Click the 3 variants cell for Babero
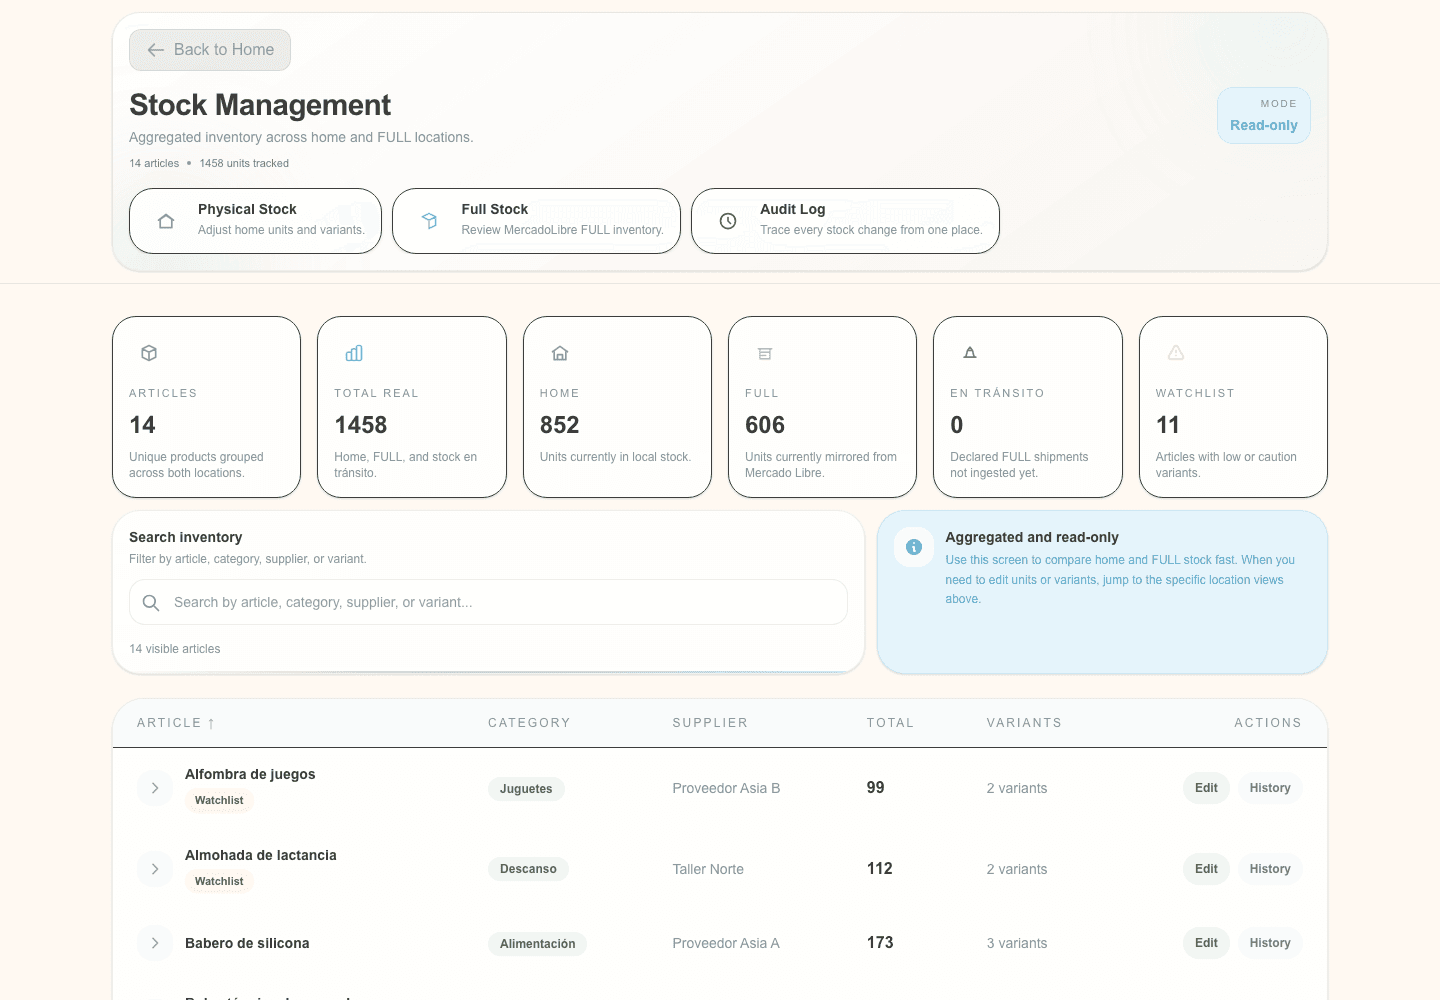This screenshot has width=1440, height=1000. click(1017, 943)
